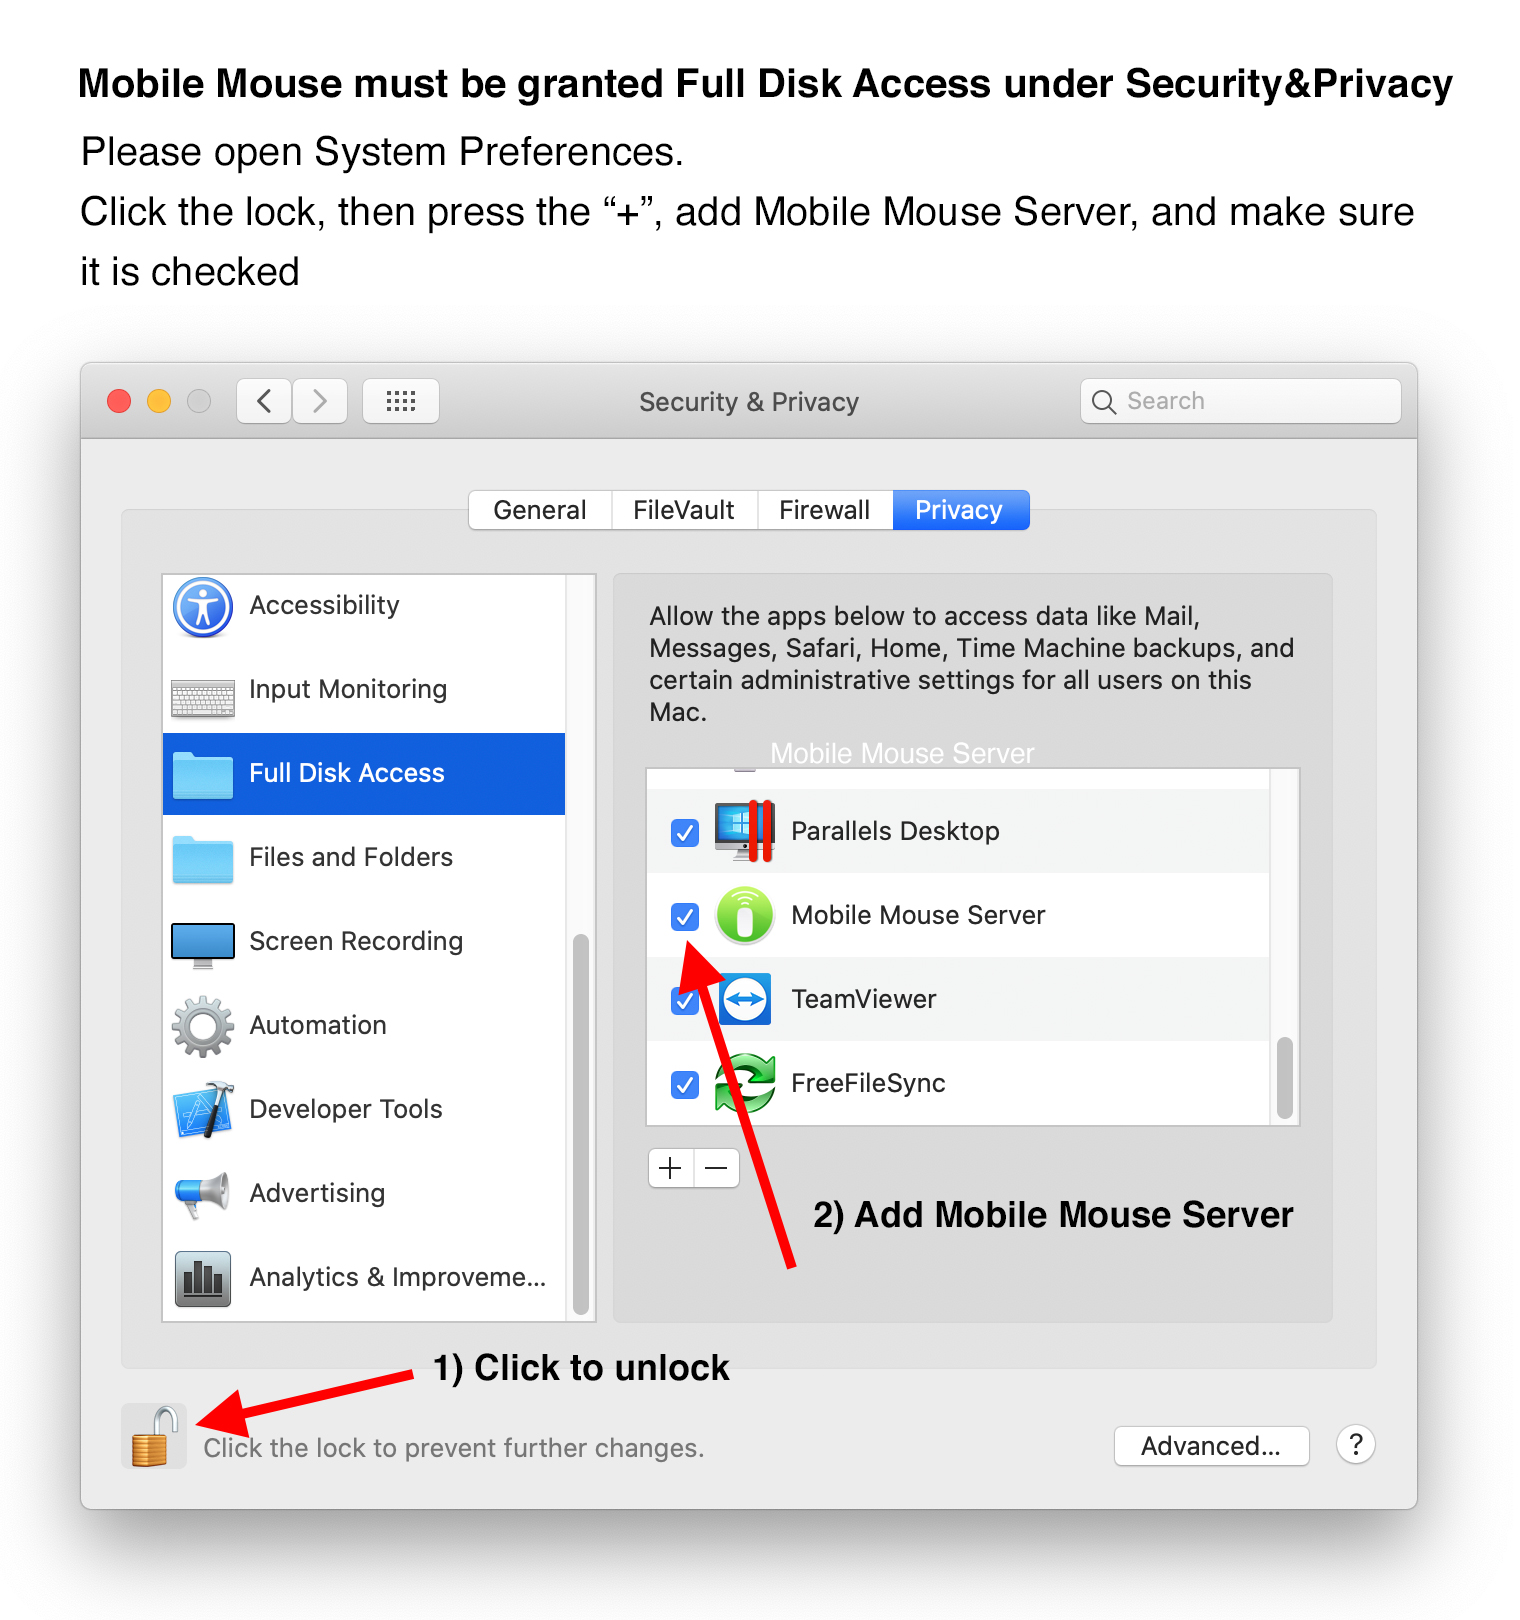Select the Screen Recording monitor icon
The height and width of the screenshot is (1620, 1520).
[203, 945]
